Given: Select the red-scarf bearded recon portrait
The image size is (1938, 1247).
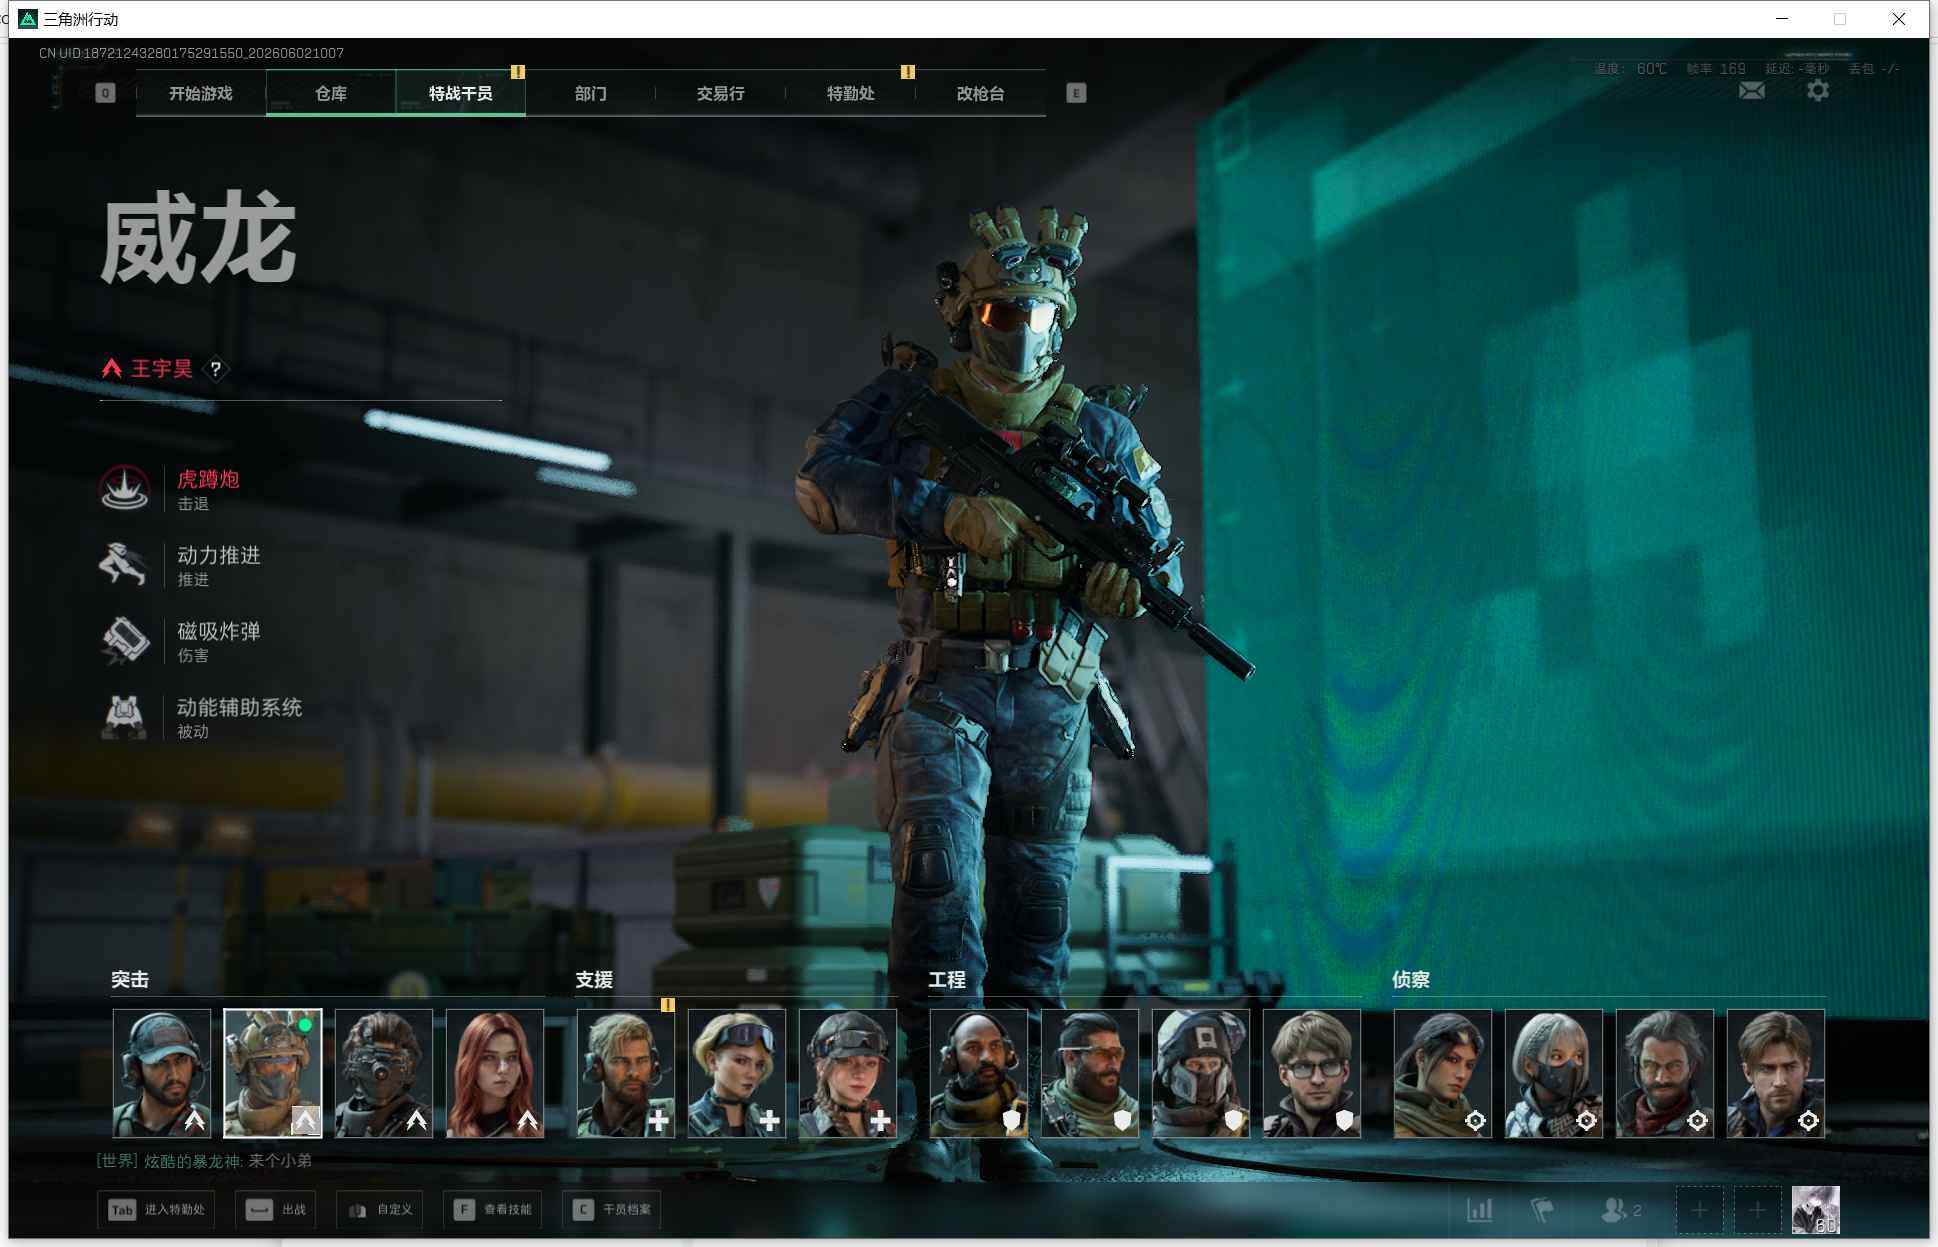Looking at the screenshot, I should tap(1665, 1073).
